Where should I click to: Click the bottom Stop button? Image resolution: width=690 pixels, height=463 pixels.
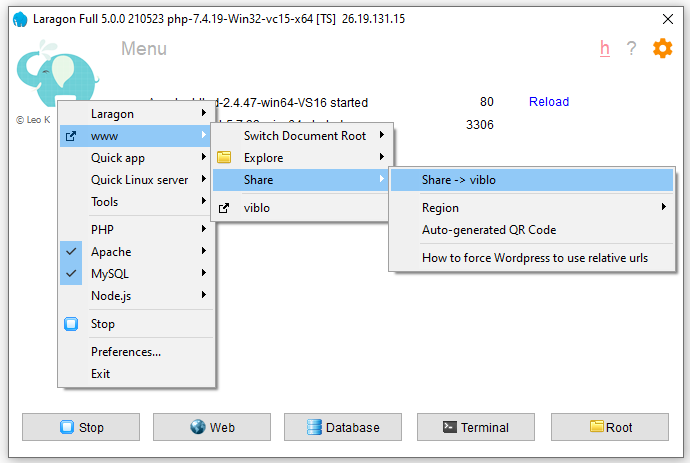tap(81, 427)
